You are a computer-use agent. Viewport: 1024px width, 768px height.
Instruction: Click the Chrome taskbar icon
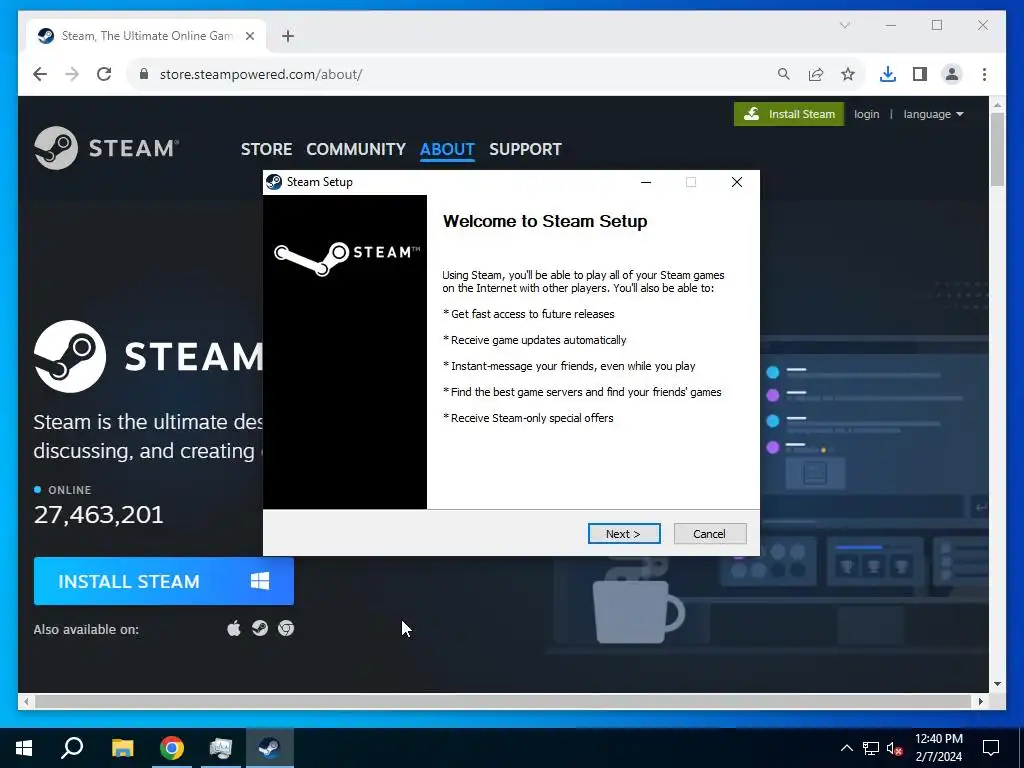[x=172, y=748]
